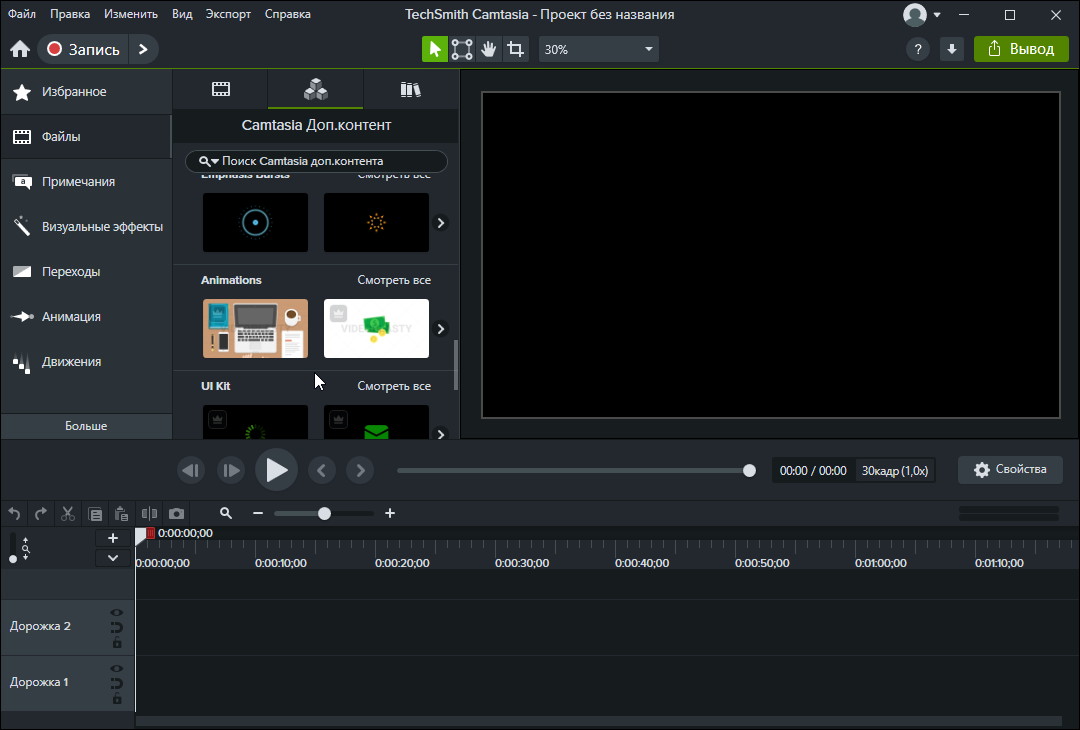Select the arrow Edit mode tool

(435, 50)
